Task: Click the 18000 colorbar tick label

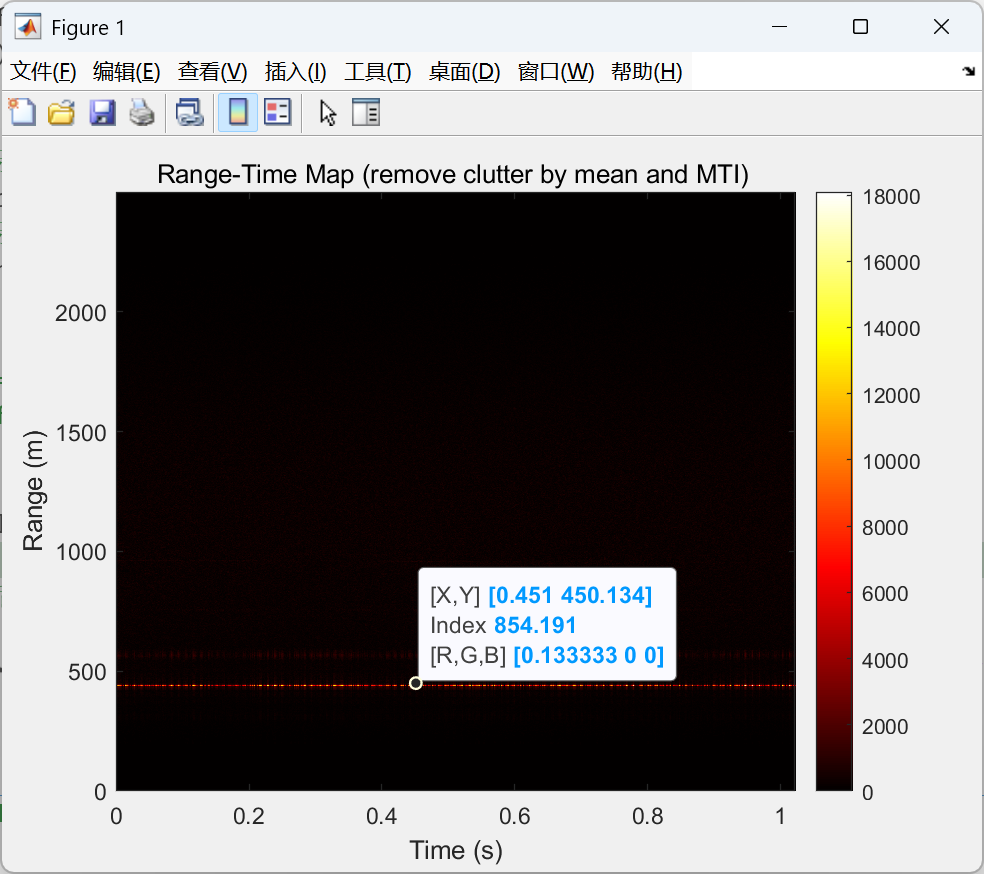Action: pyautogui.click(x=891, y=197)
